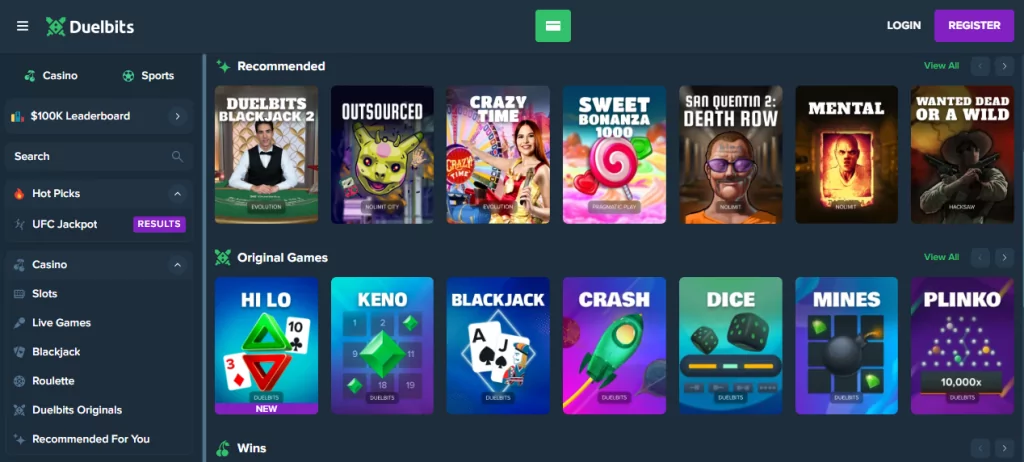
Task: Expand the $100K Leaderboard arrow
Action: tap(177, 116)
